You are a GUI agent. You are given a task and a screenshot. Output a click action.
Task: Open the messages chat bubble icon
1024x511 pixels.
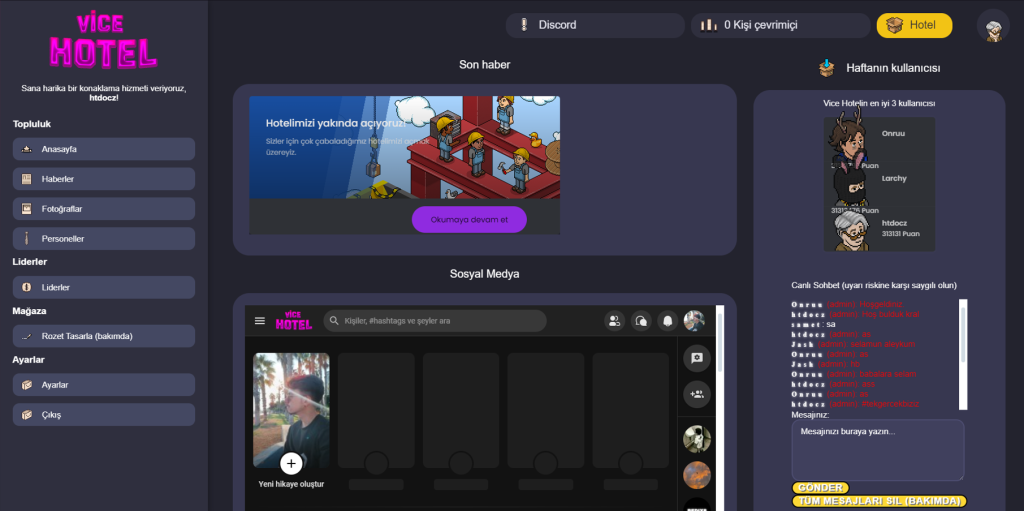point(641,321)
